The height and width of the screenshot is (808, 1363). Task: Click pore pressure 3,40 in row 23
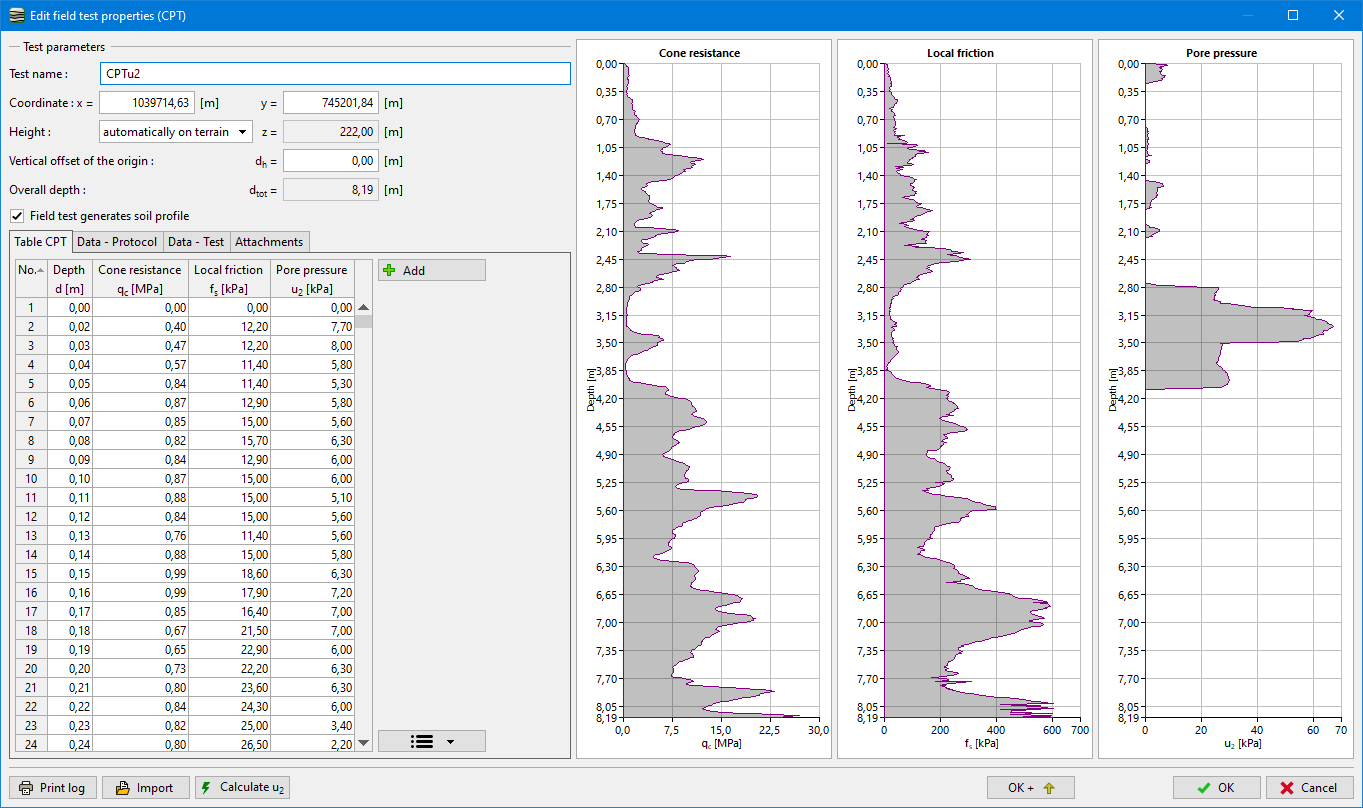312,725
